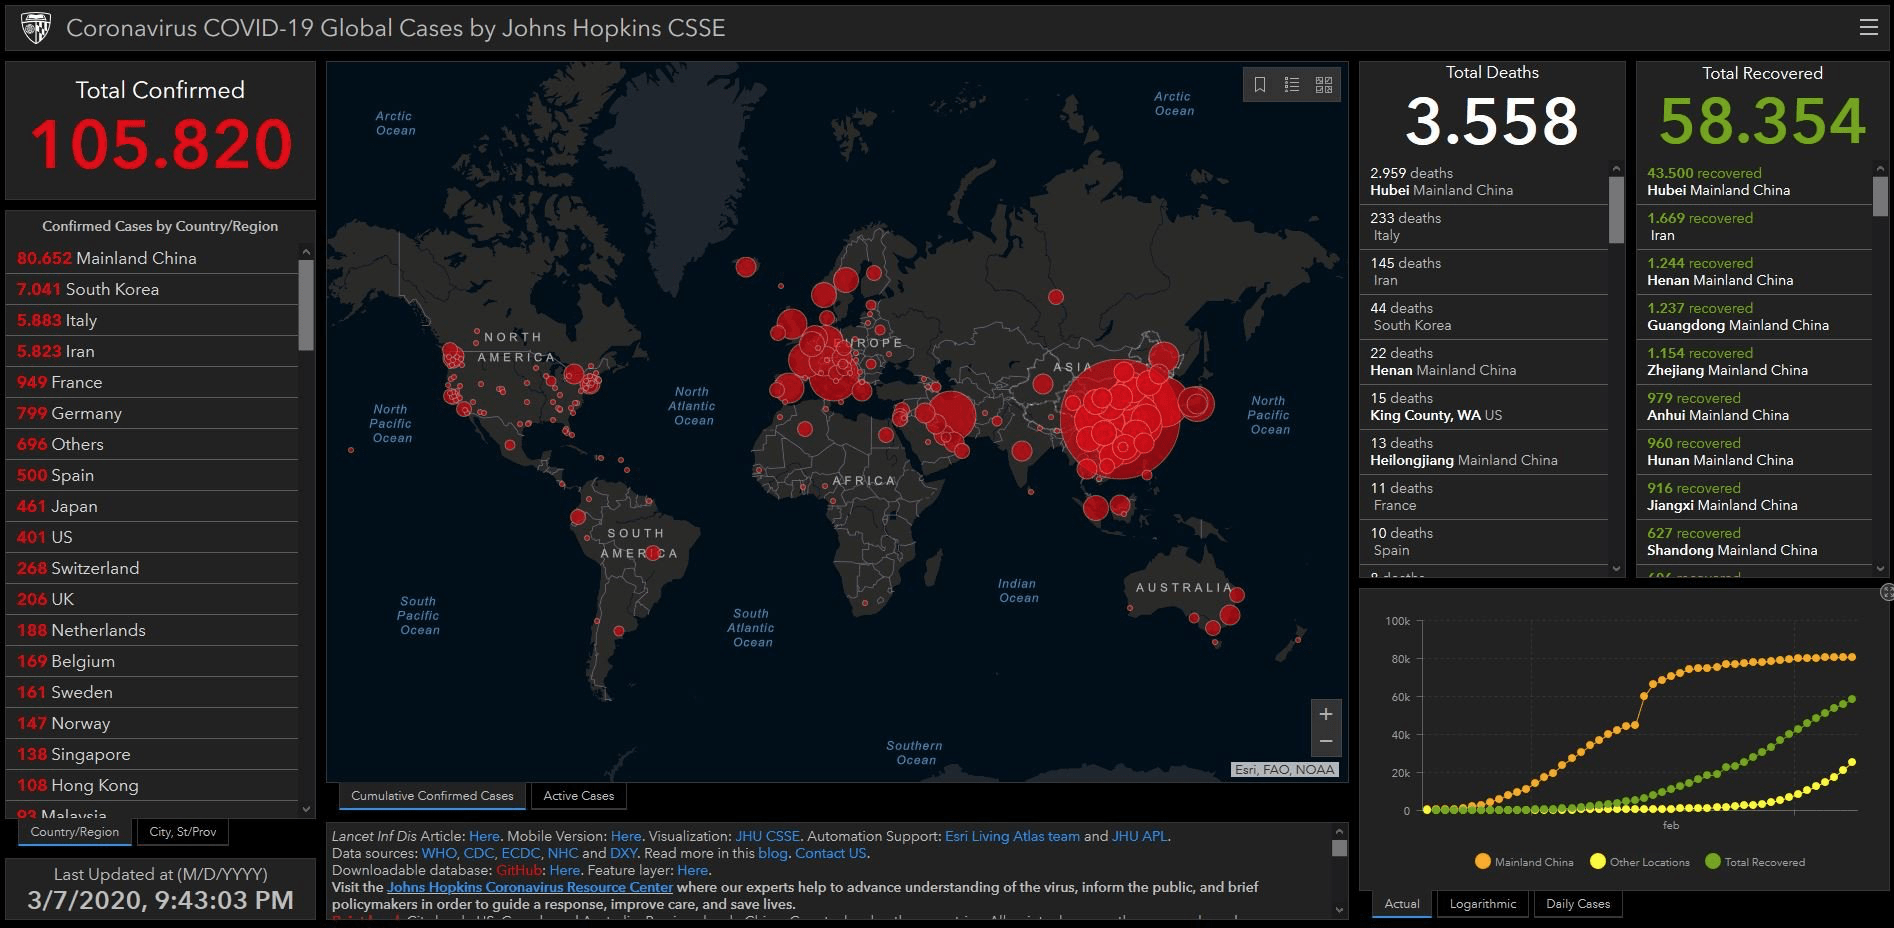This screenshot has height=928, width=1894.
Task: Open the map legend list icon
Action: (x=1292, y=85)
